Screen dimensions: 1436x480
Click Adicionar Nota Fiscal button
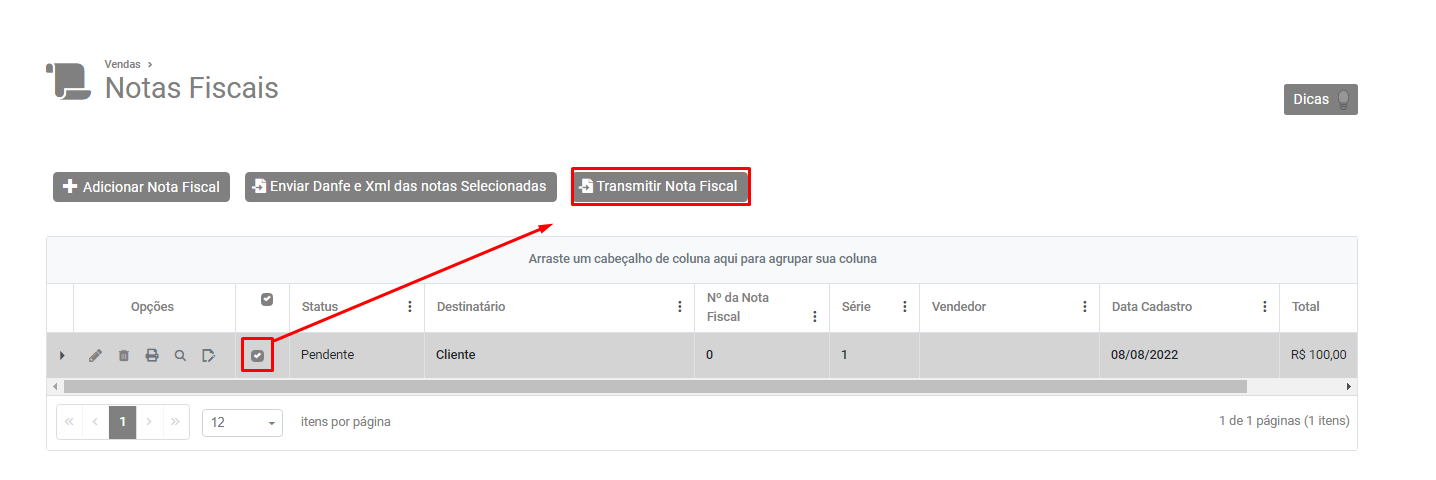point(141,187)
